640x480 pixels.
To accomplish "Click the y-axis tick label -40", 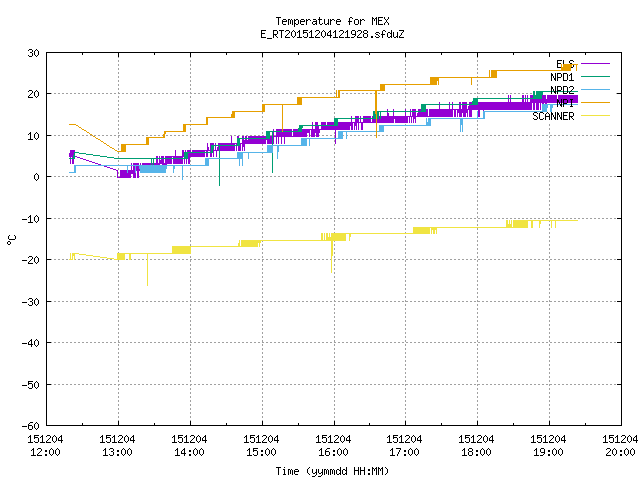I will click(31, 343).
